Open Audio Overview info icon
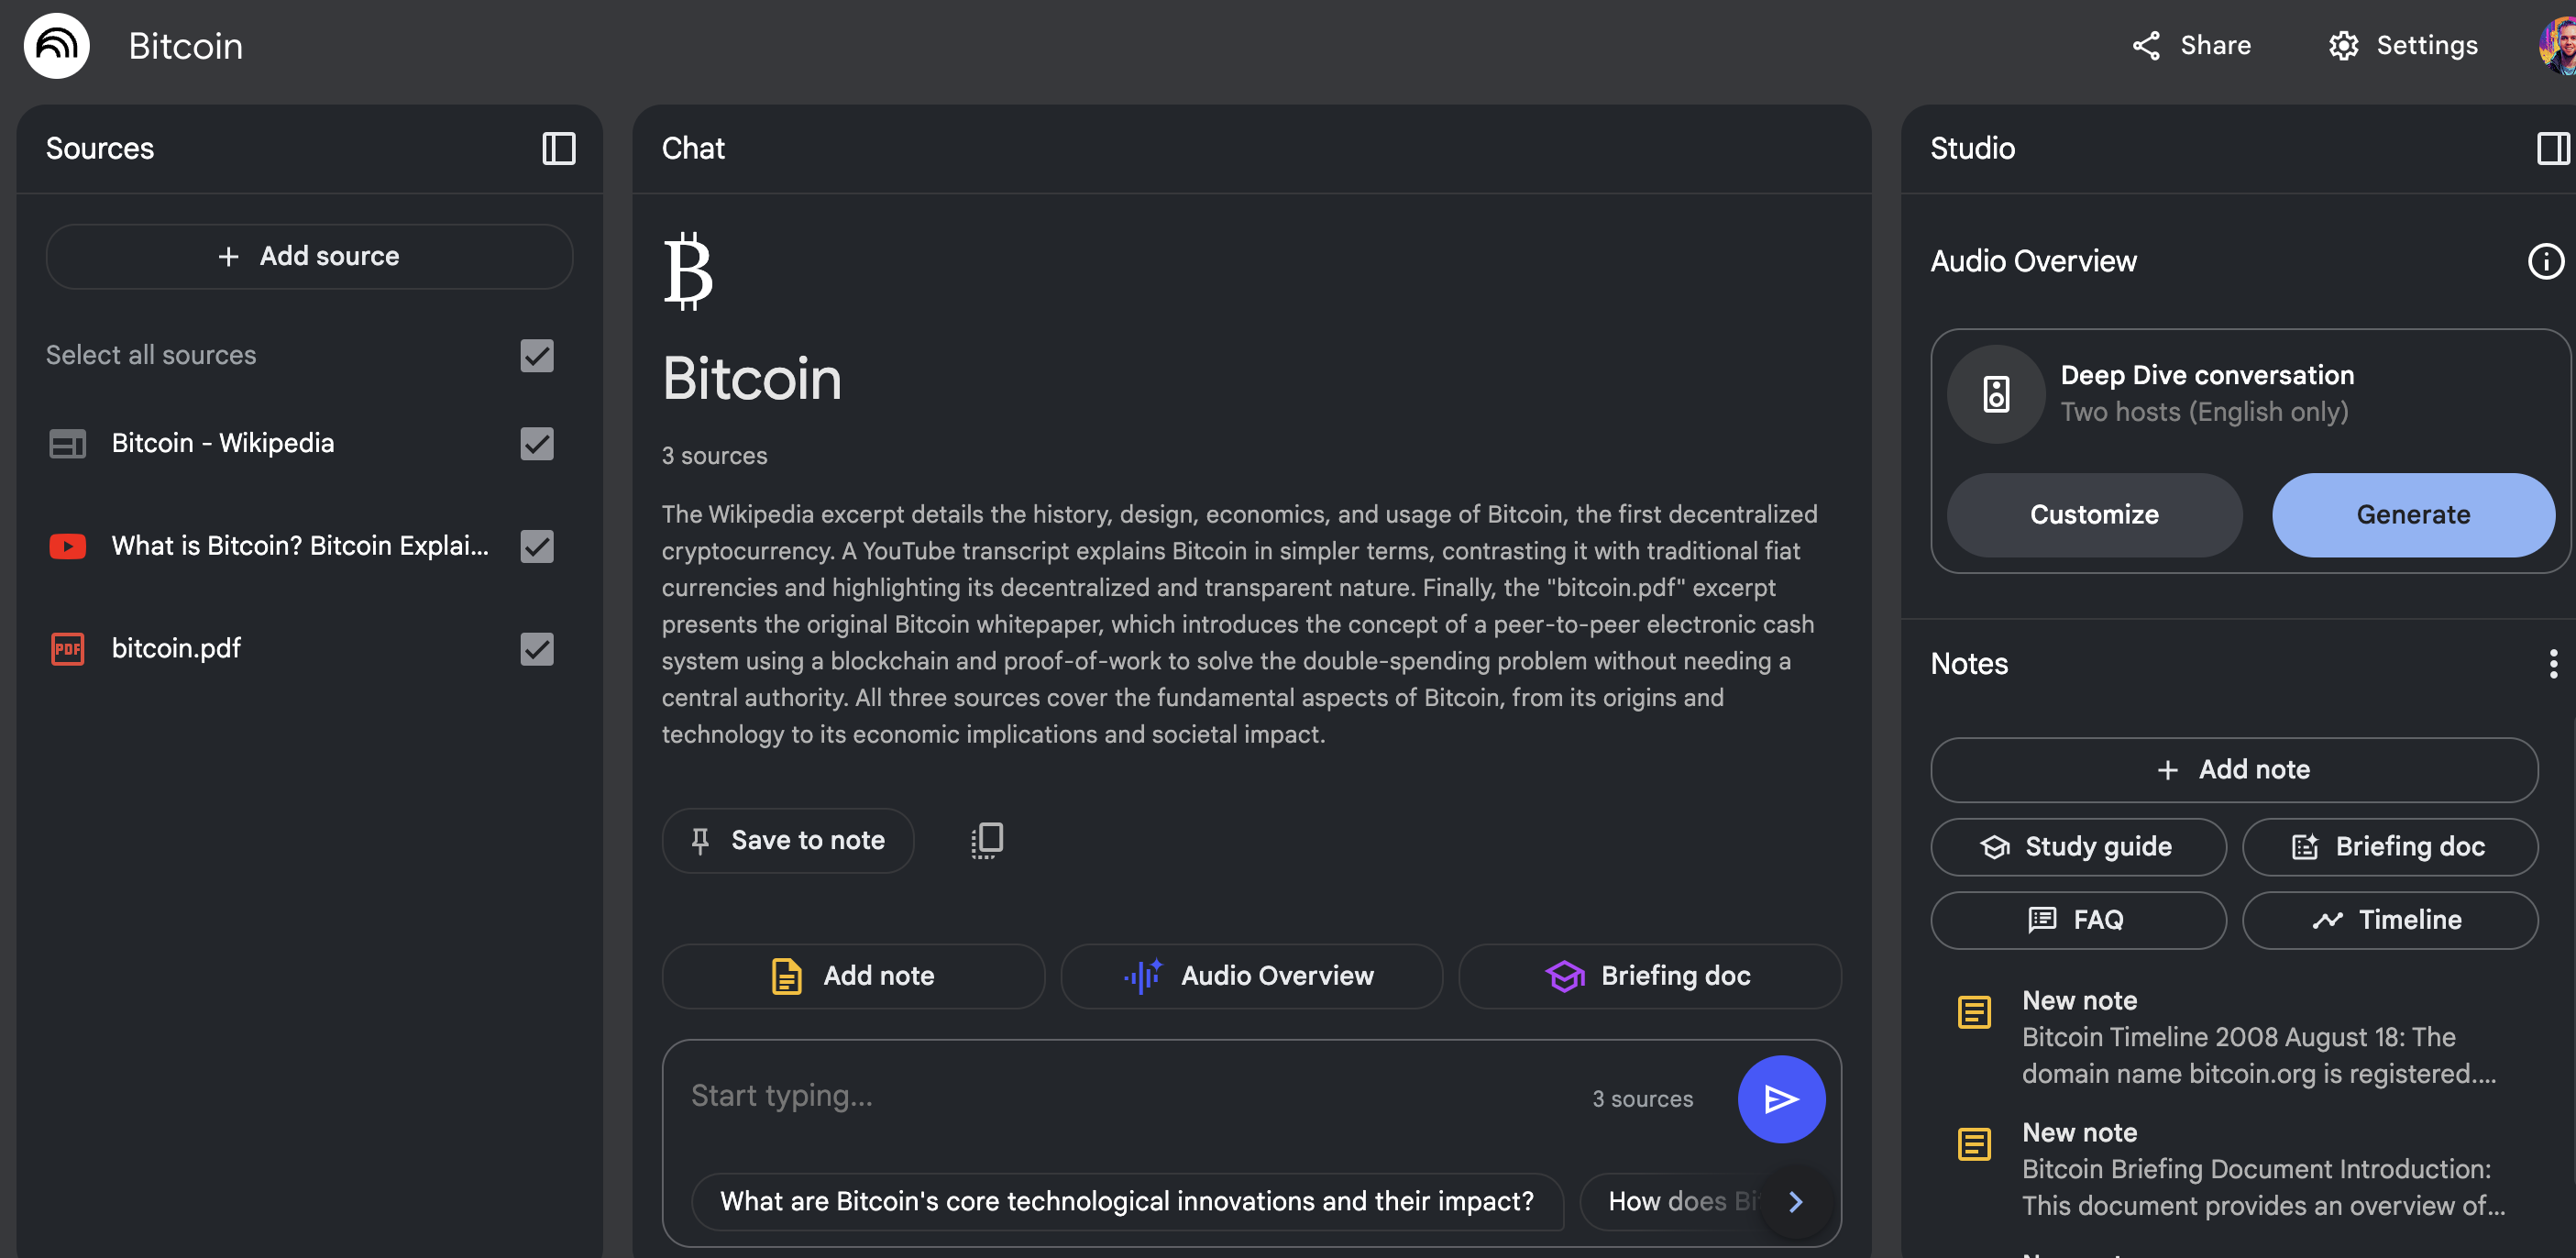The width and height of the screenshot is (2576, 1258). 2544,262
